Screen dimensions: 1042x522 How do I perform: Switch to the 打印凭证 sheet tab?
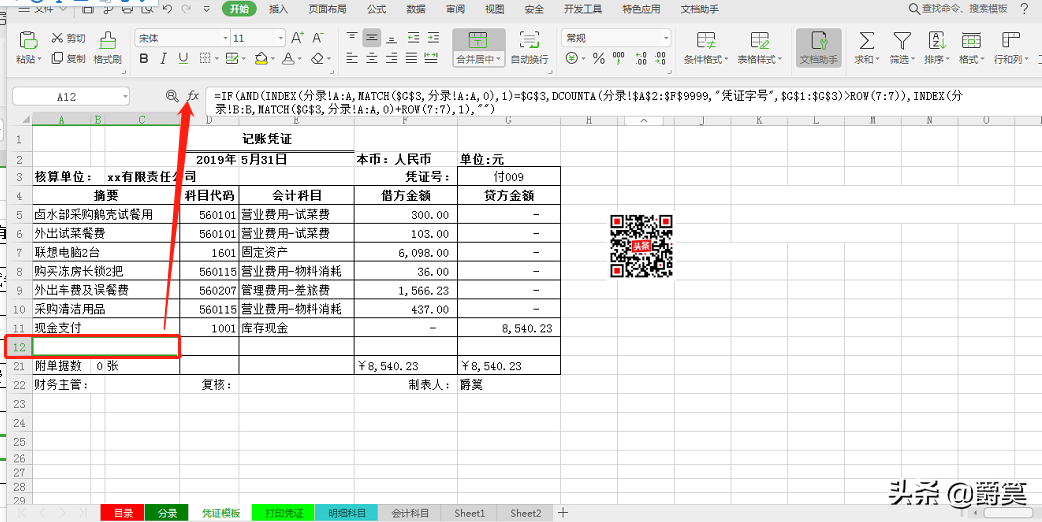(284, 513)
